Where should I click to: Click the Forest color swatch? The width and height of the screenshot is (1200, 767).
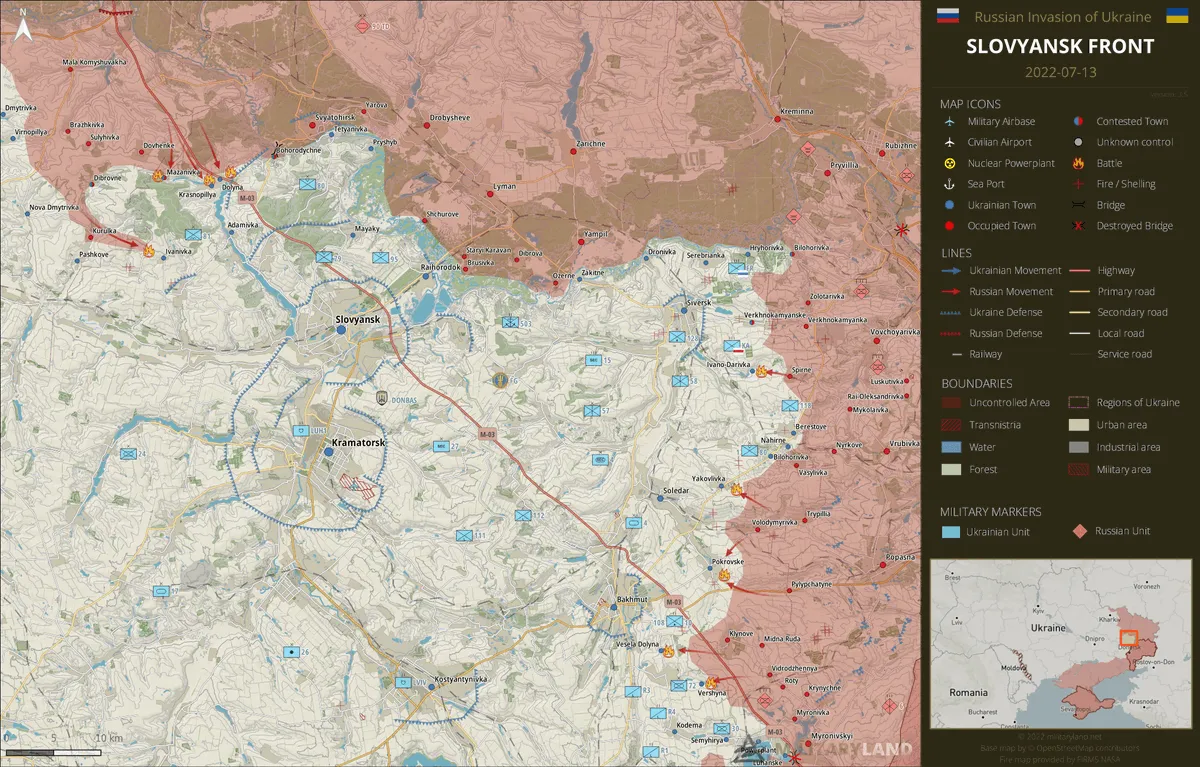(950, 469)
